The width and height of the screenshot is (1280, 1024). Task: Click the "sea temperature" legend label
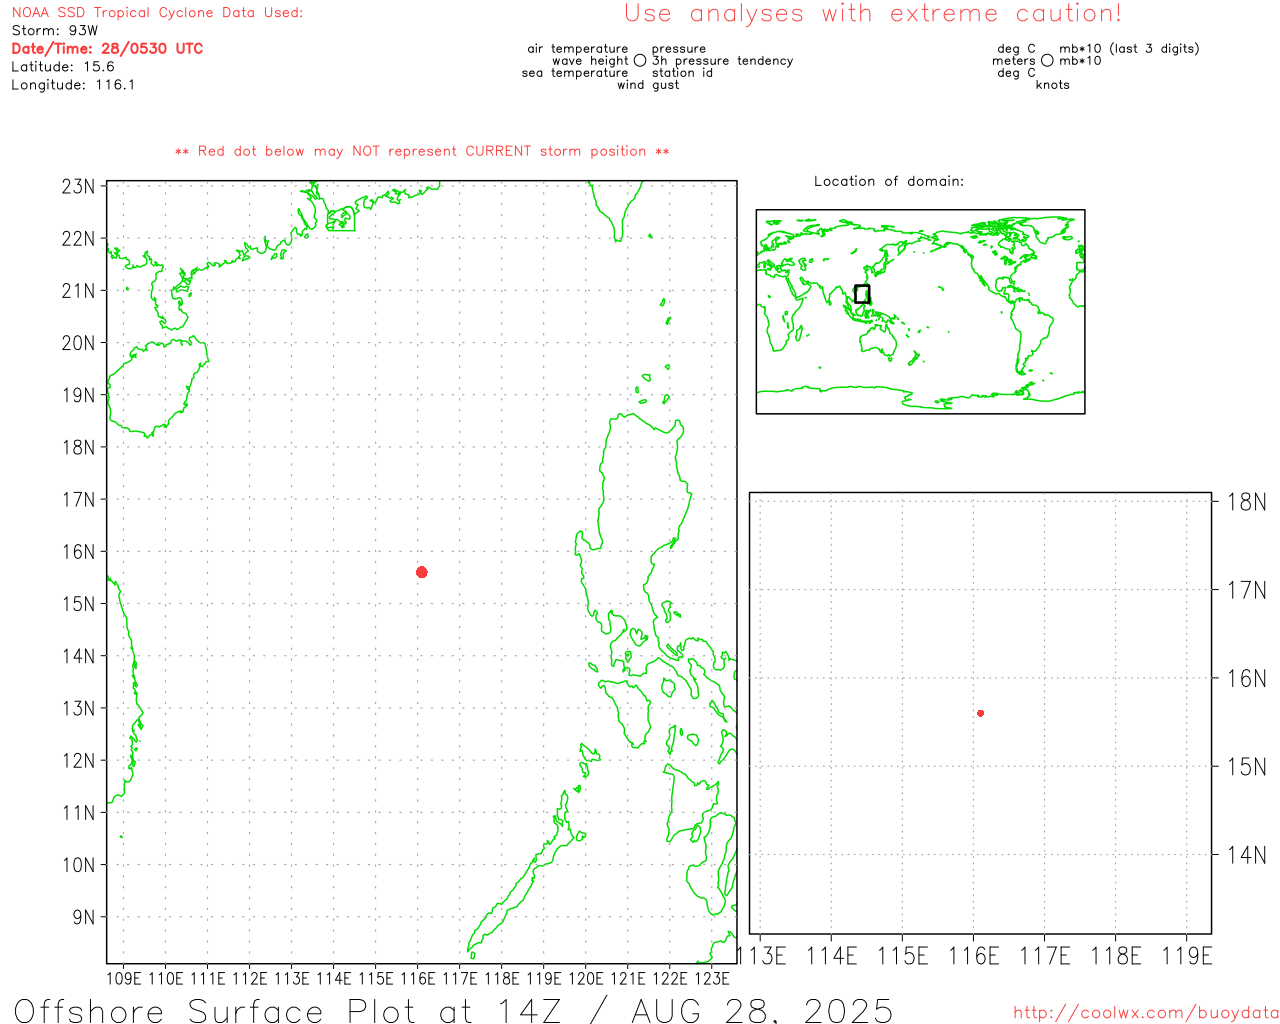click(x=575, y=73)
